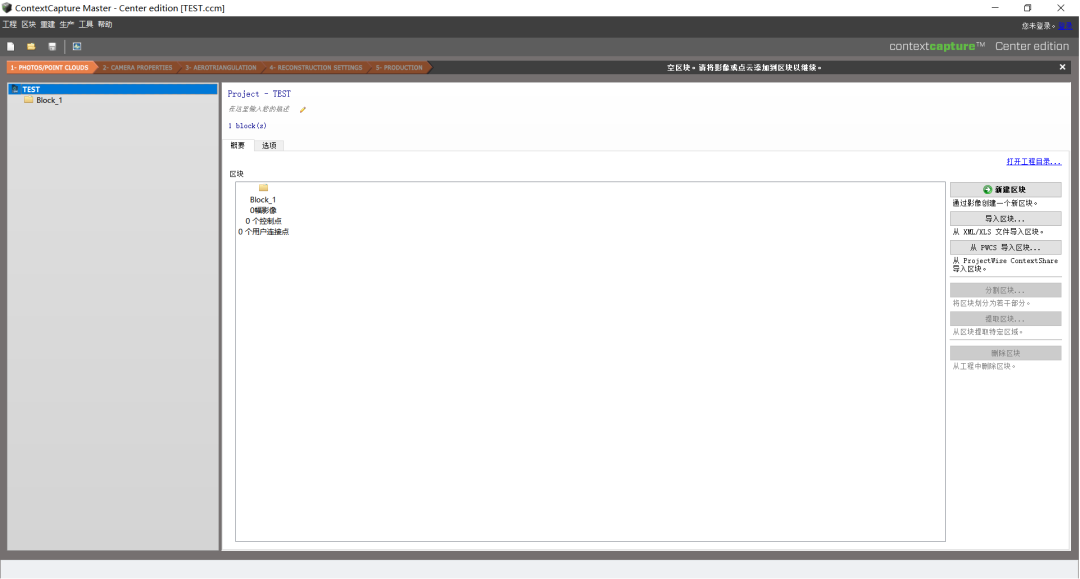Select step 5 Production
This screenshot has height=579, width=1080.
pyautogui.click(x=399, y=67)
